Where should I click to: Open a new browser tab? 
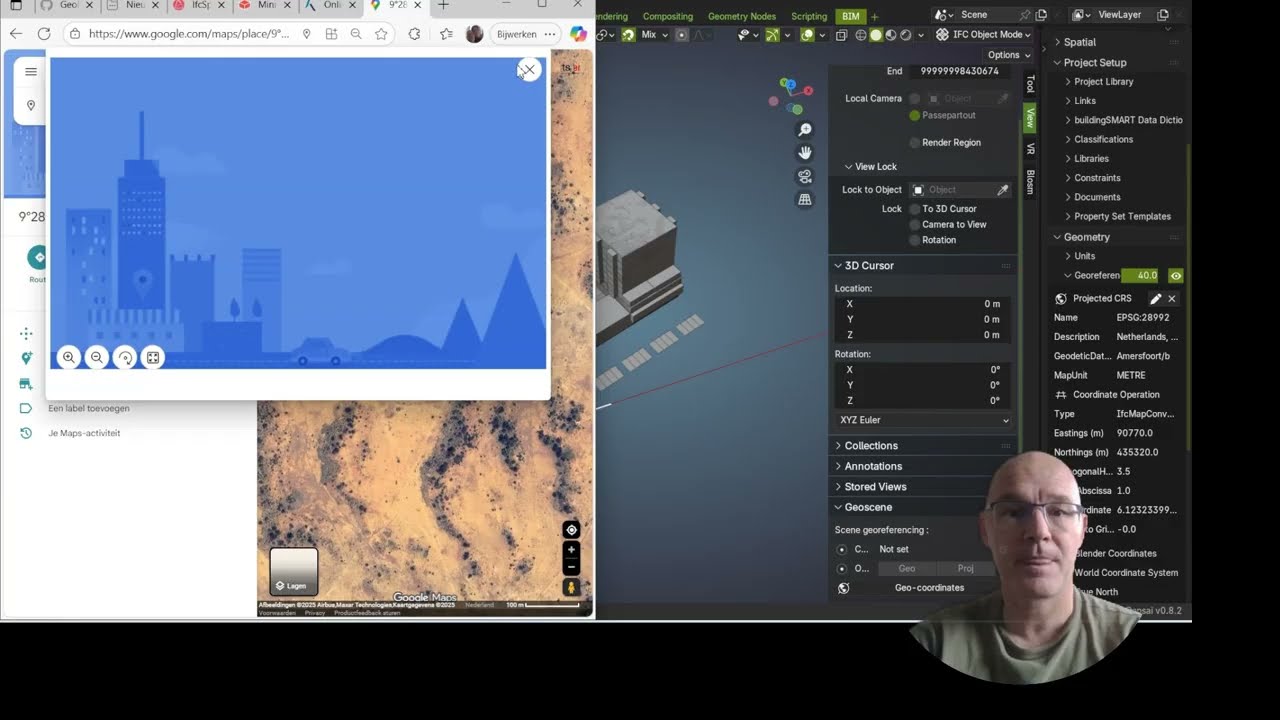(443, 6)
